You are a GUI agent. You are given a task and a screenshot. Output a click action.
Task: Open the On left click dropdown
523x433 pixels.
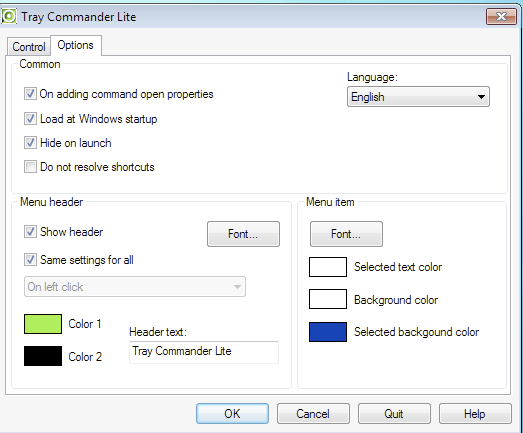pyautogui.click(x=135, y=287)
